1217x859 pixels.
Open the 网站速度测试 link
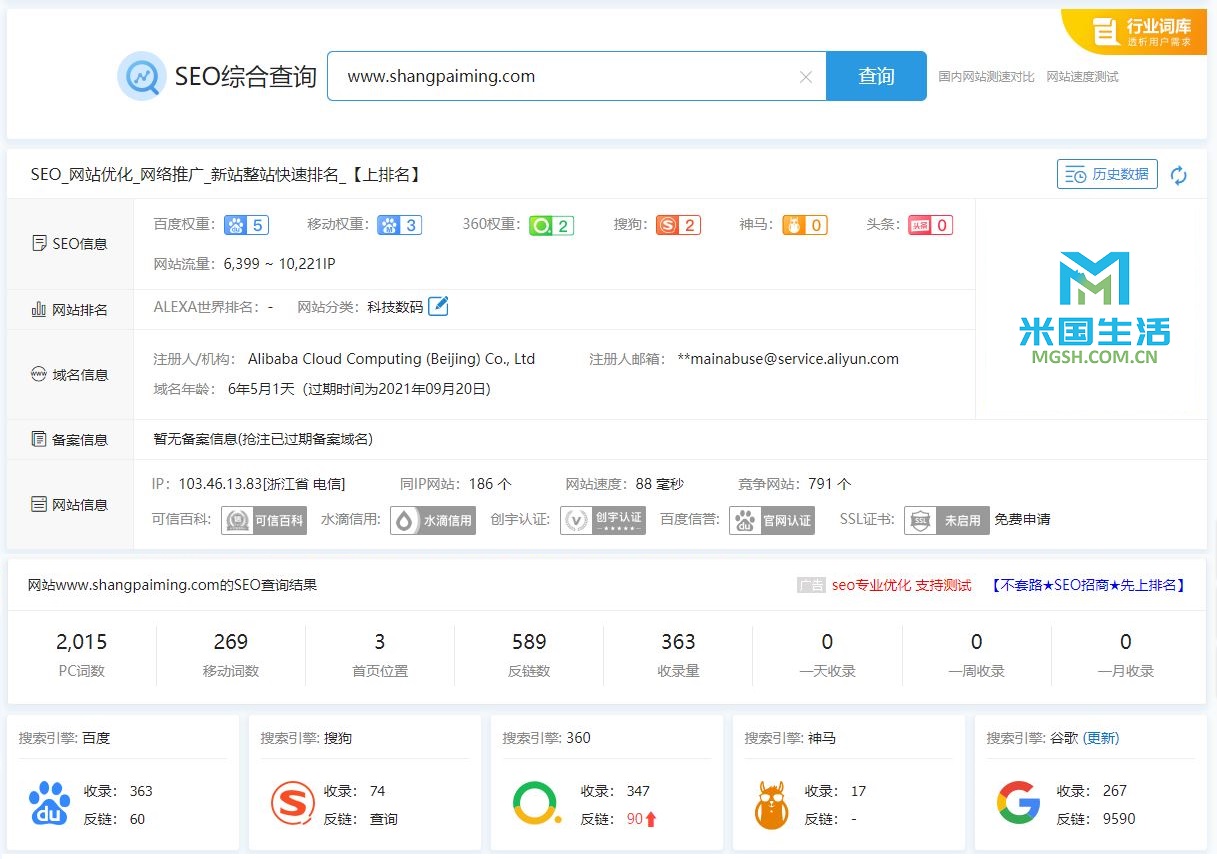(1082, 77)
